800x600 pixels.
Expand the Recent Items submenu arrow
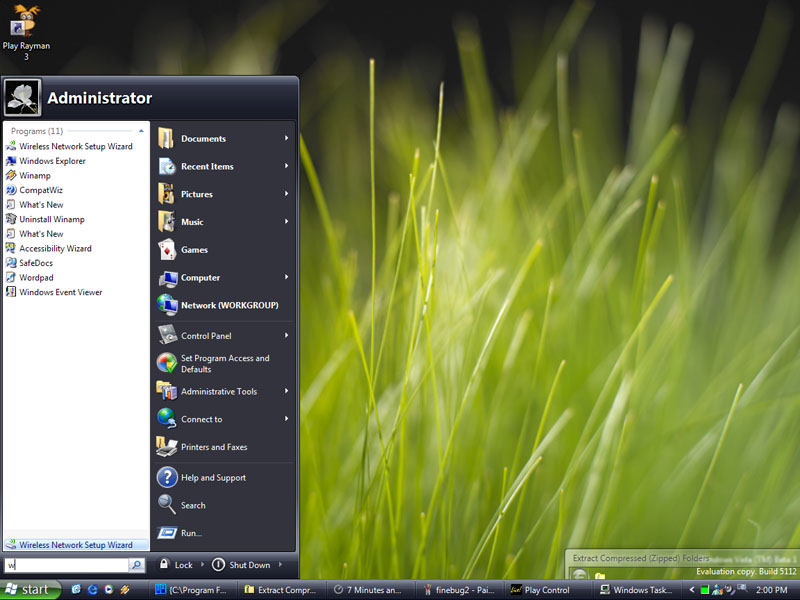(286, 166)
